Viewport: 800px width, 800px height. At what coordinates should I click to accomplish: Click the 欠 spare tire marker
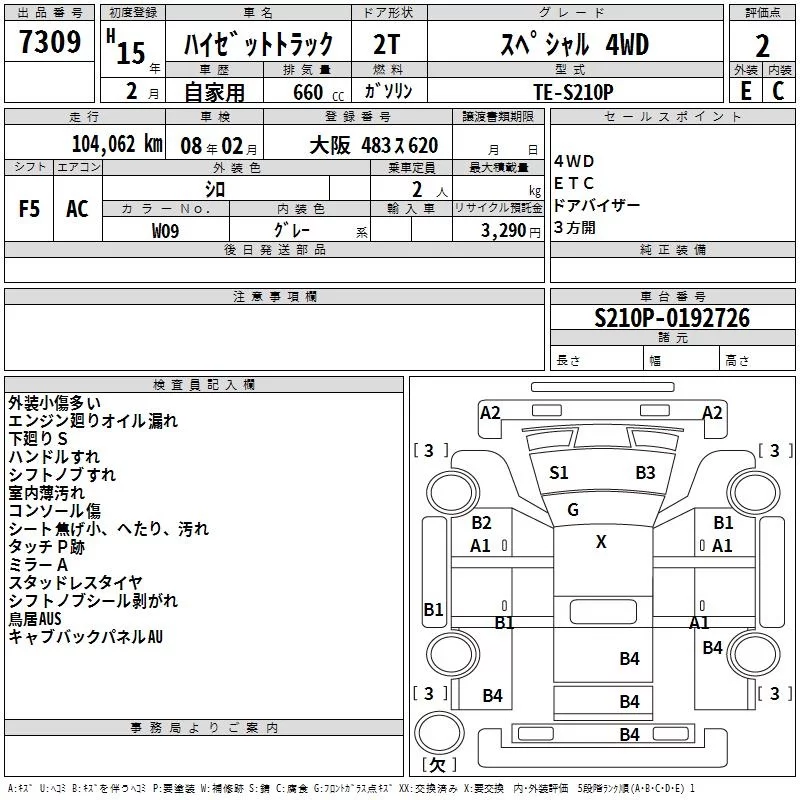(439, 765)
